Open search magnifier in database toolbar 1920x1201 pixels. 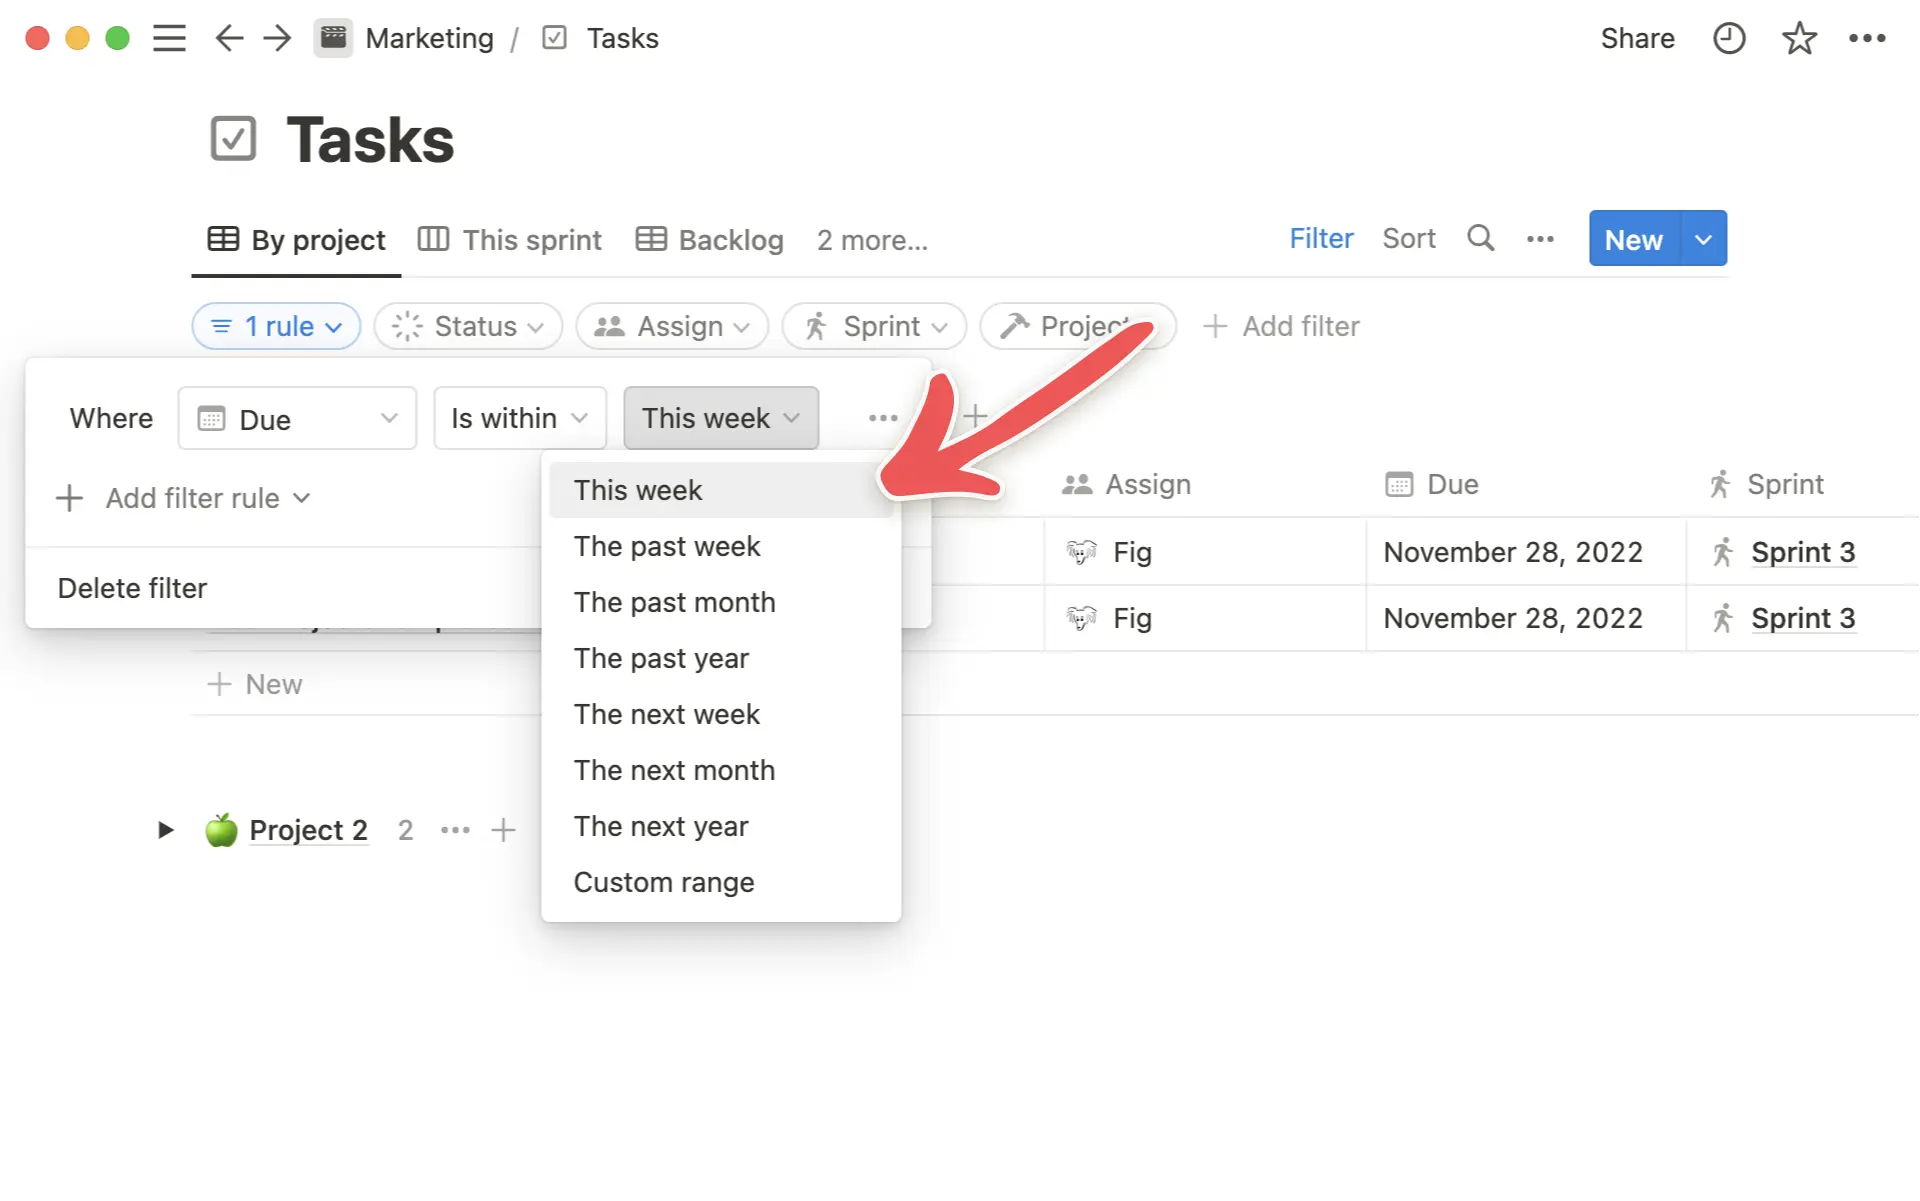point(1480,238)
